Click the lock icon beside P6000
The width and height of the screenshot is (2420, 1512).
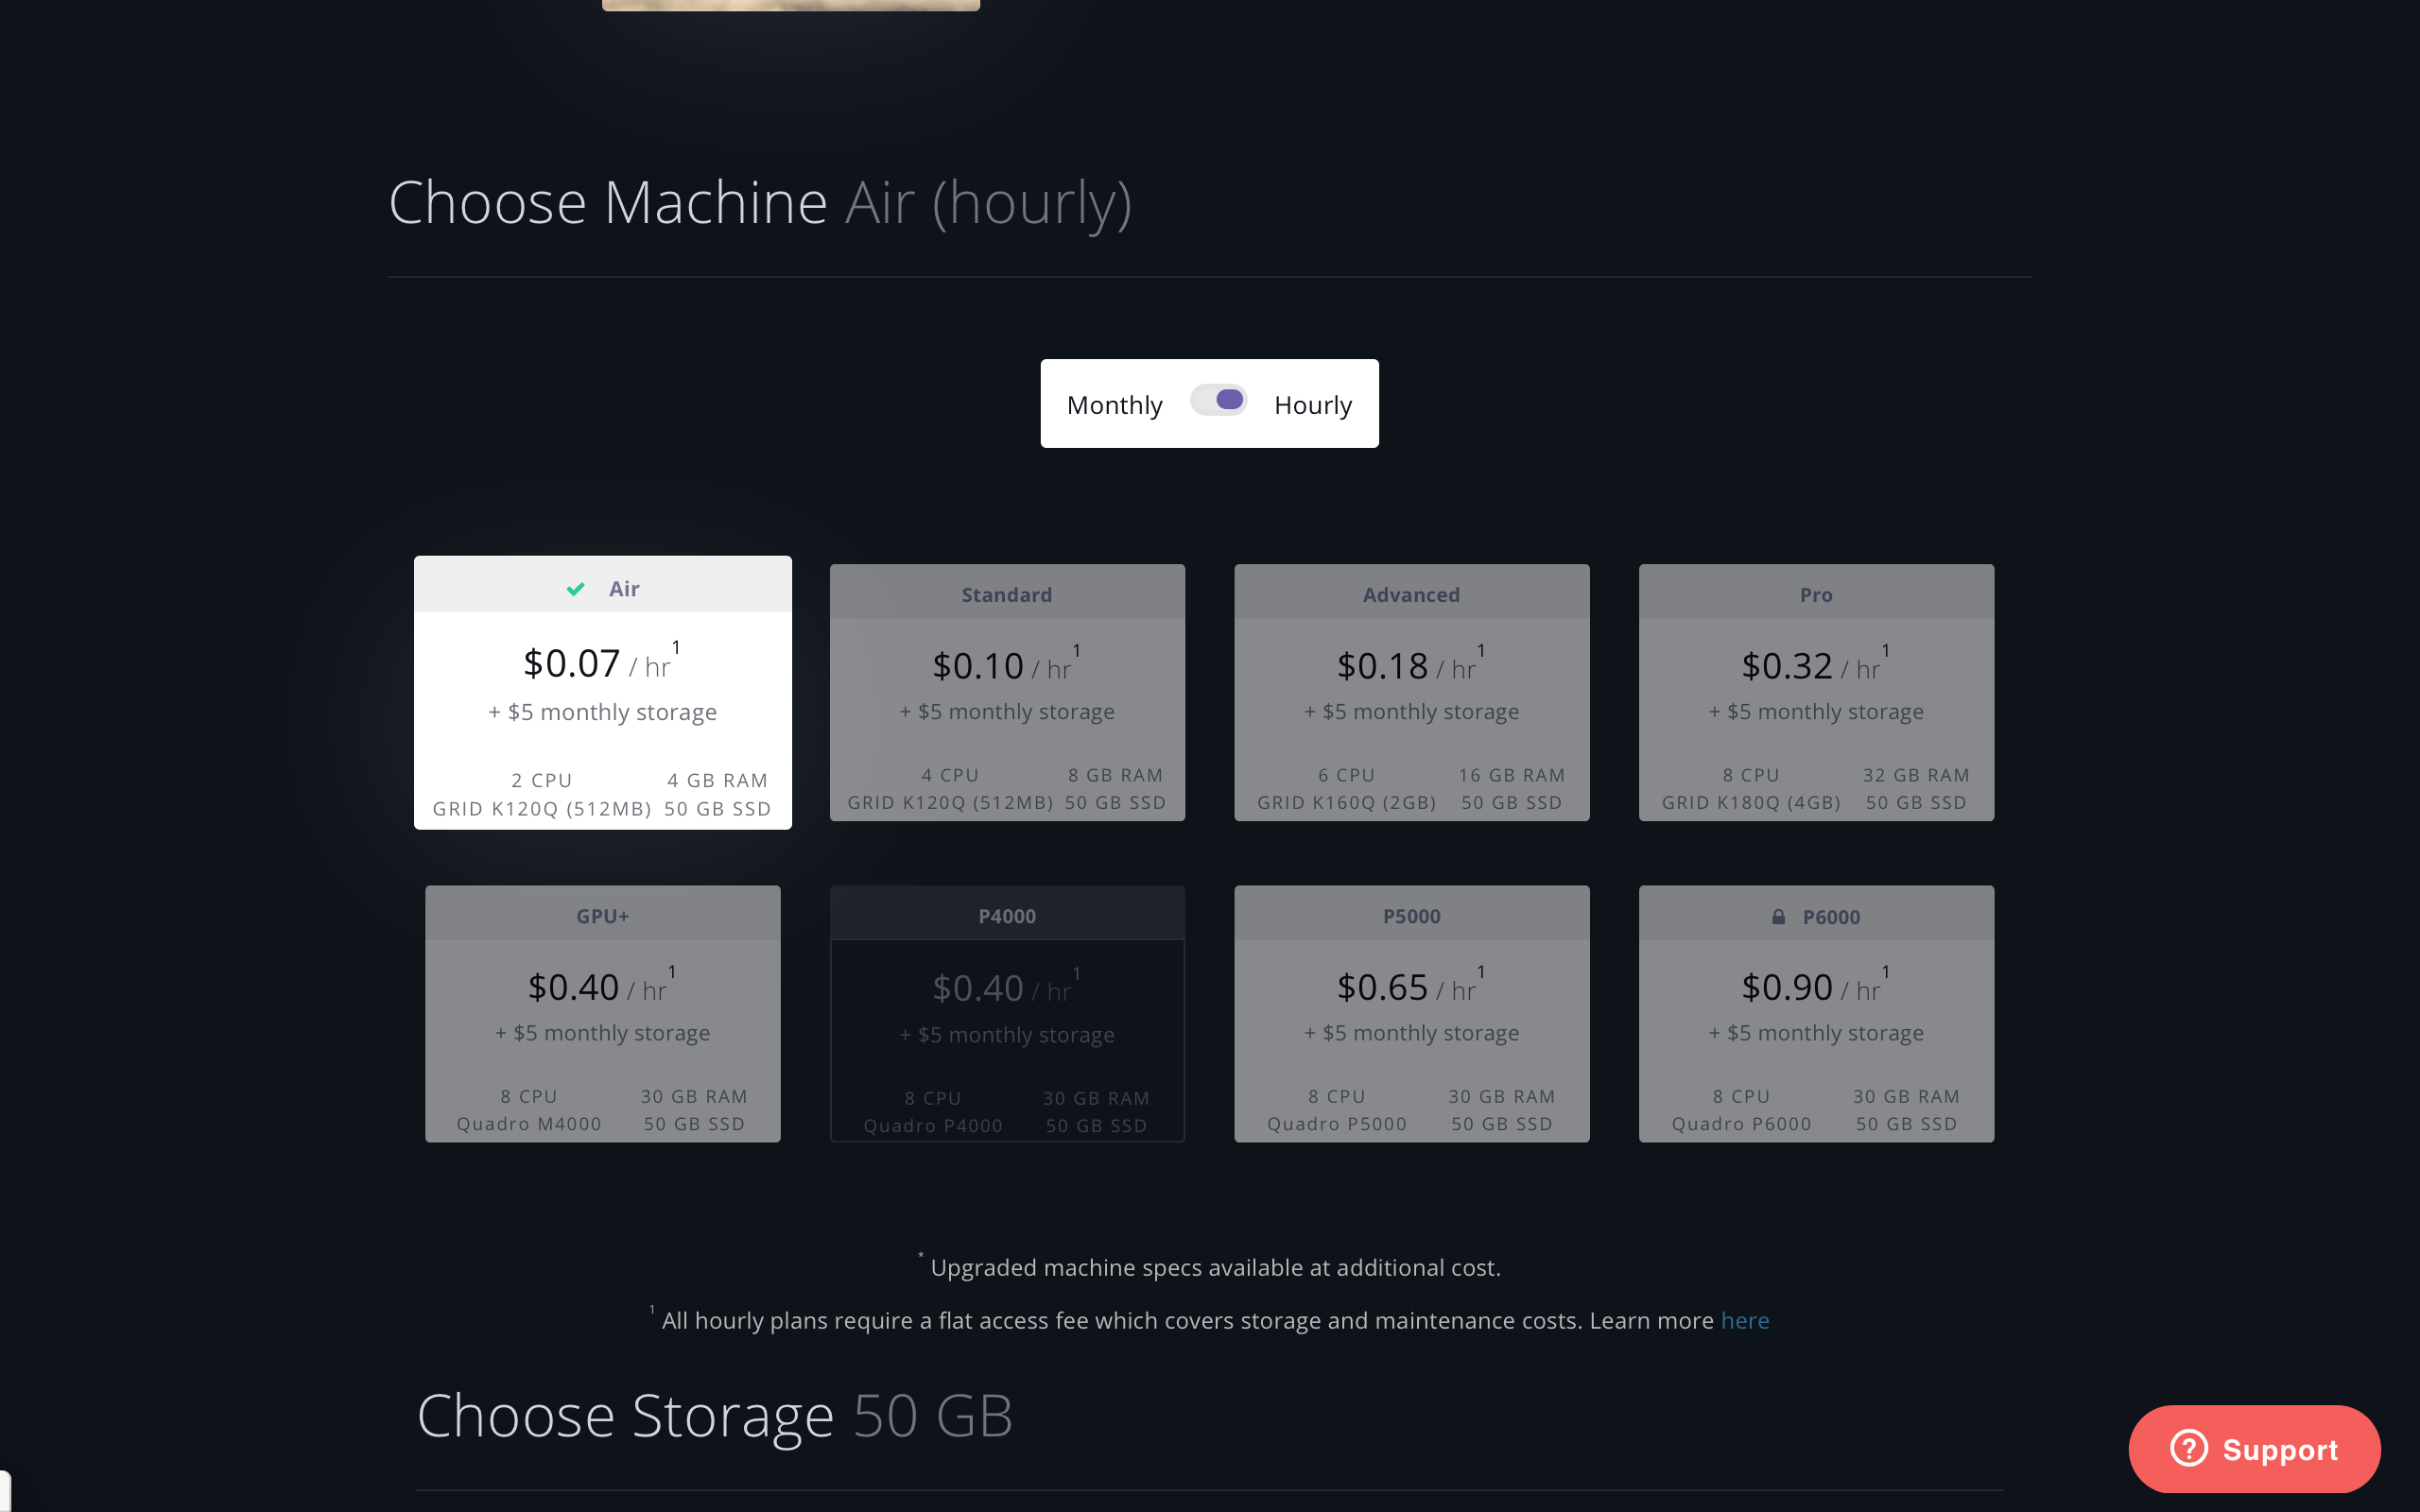pyautogui.click(x=1779, y=917)
